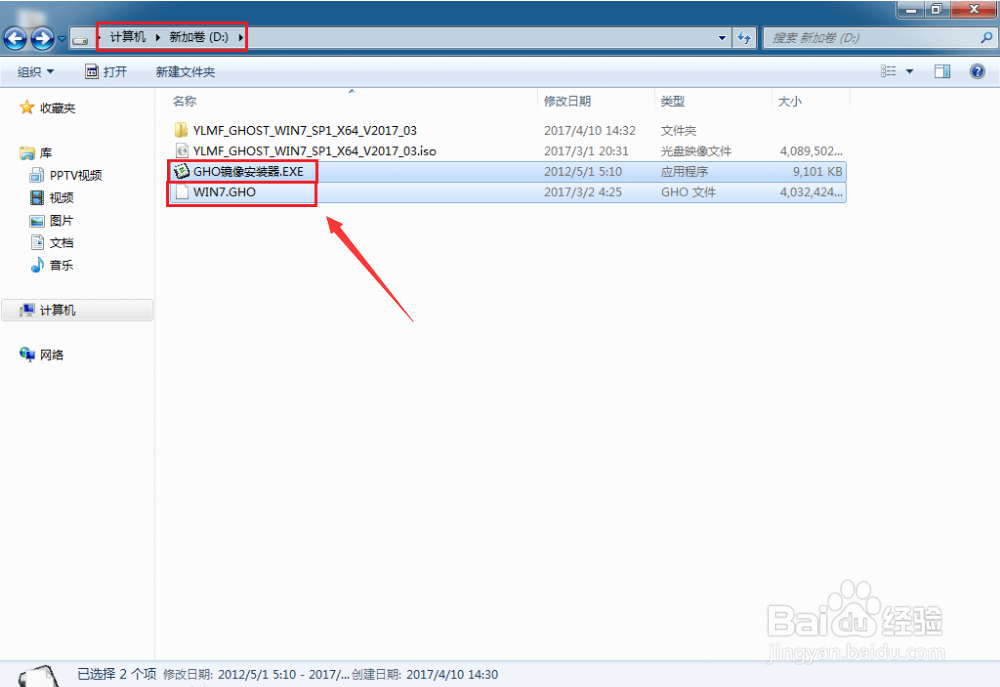Select the YLMF_GHOST_WIN7_SP1_X64_V2017_03.iso disc image icon
Image resolution: width=1000 pixels, height=687 pixels.
[x=182, y=151]
